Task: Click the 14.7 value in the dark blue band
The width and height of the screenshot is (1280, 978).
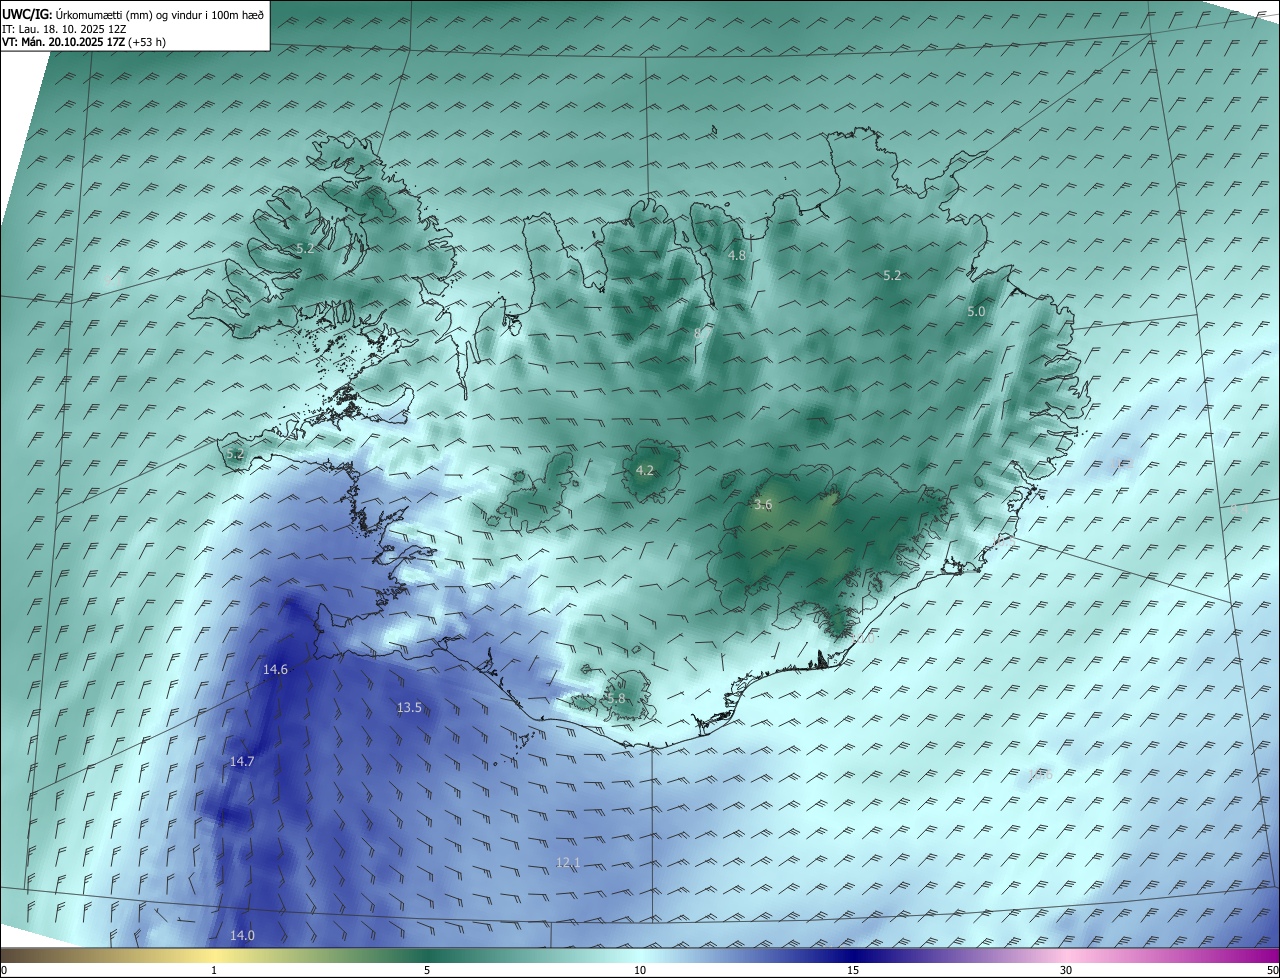Action: point(242,762)
